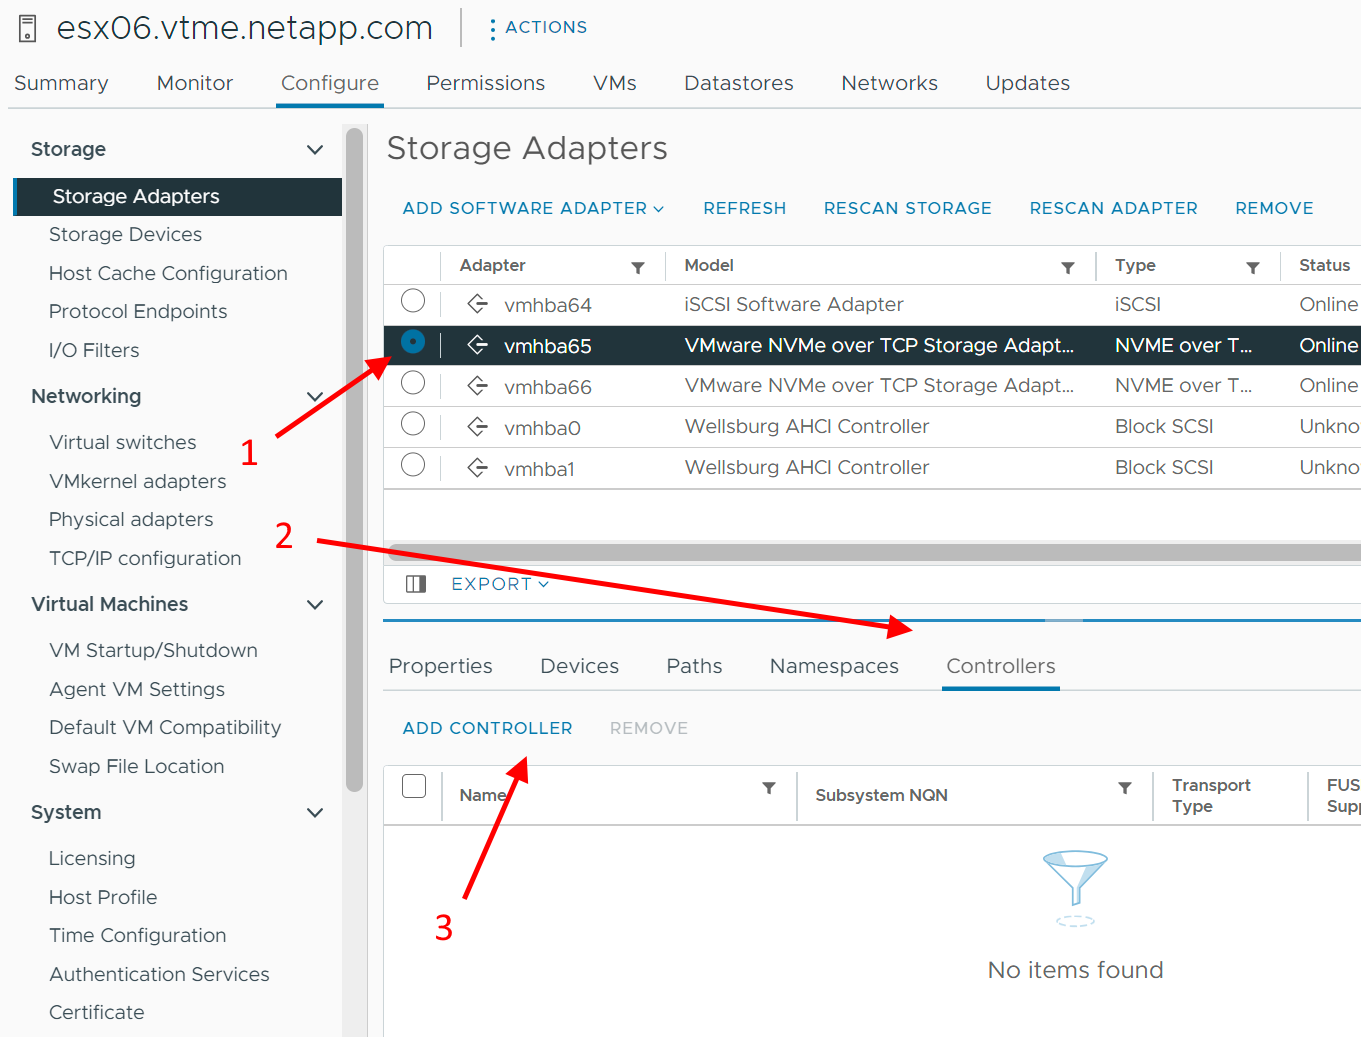Image resolution: width=1361 pixels, height=1037 pixels.
Task: Click Rescan Storage button
Action: [x=907, y=208]
